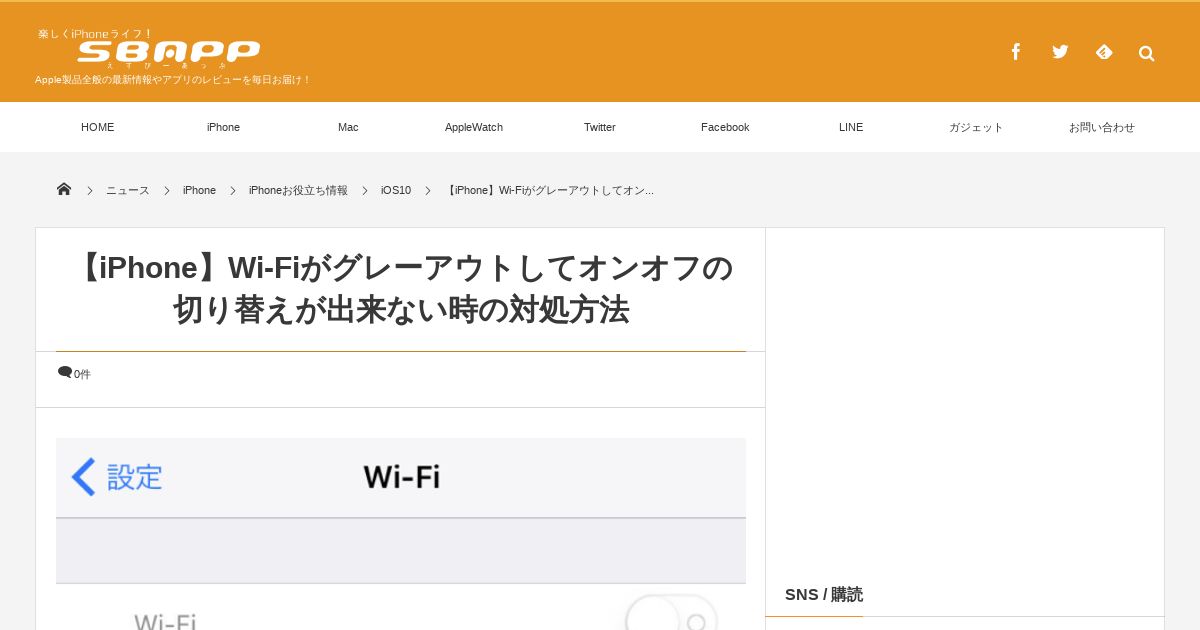Screen dimensions: 1200x630
Task: Go to the AppleWatch menu section
Action: (474, 127)
